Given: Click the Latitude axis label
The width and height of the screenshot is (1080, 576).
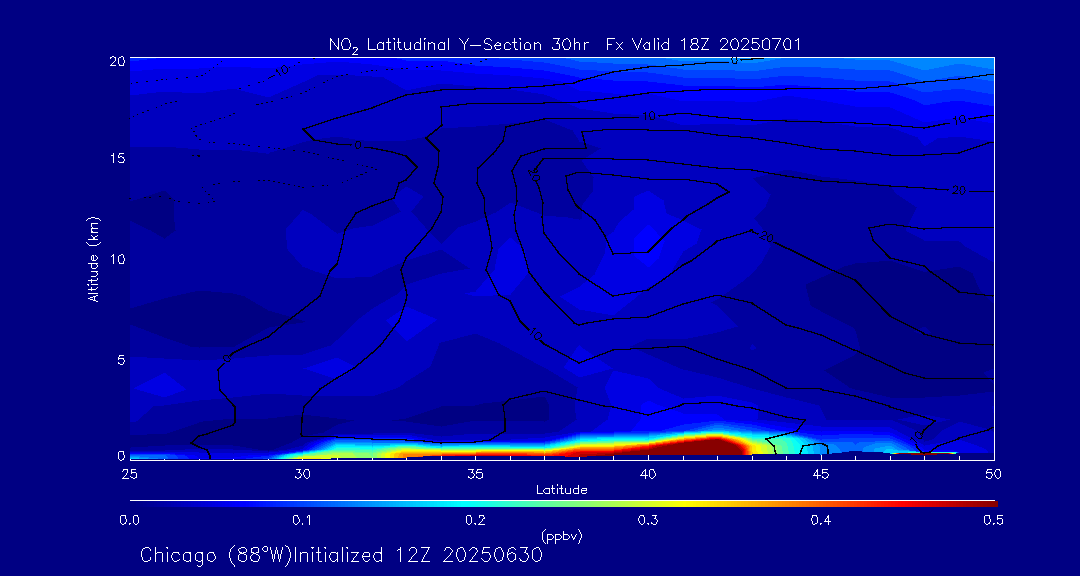Looking at the screenshot, I should tap(562, 490).
